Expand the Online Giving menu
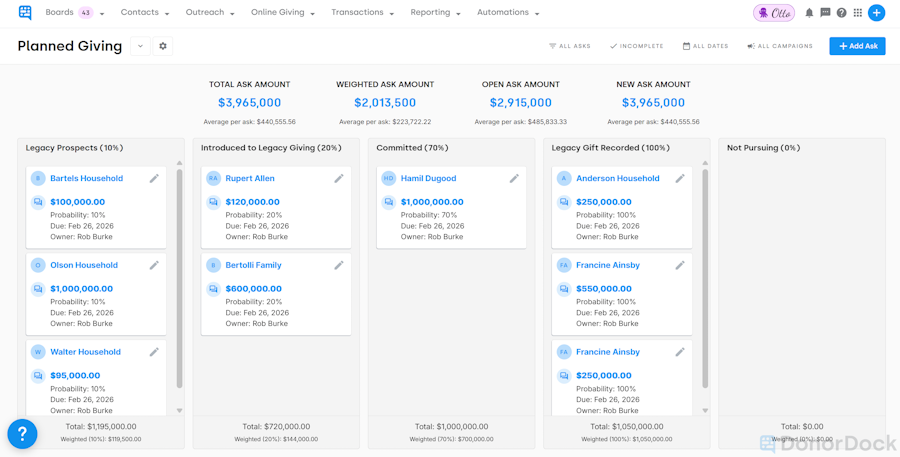Viewport: 900px width, 457px height. tap(283, 13)
